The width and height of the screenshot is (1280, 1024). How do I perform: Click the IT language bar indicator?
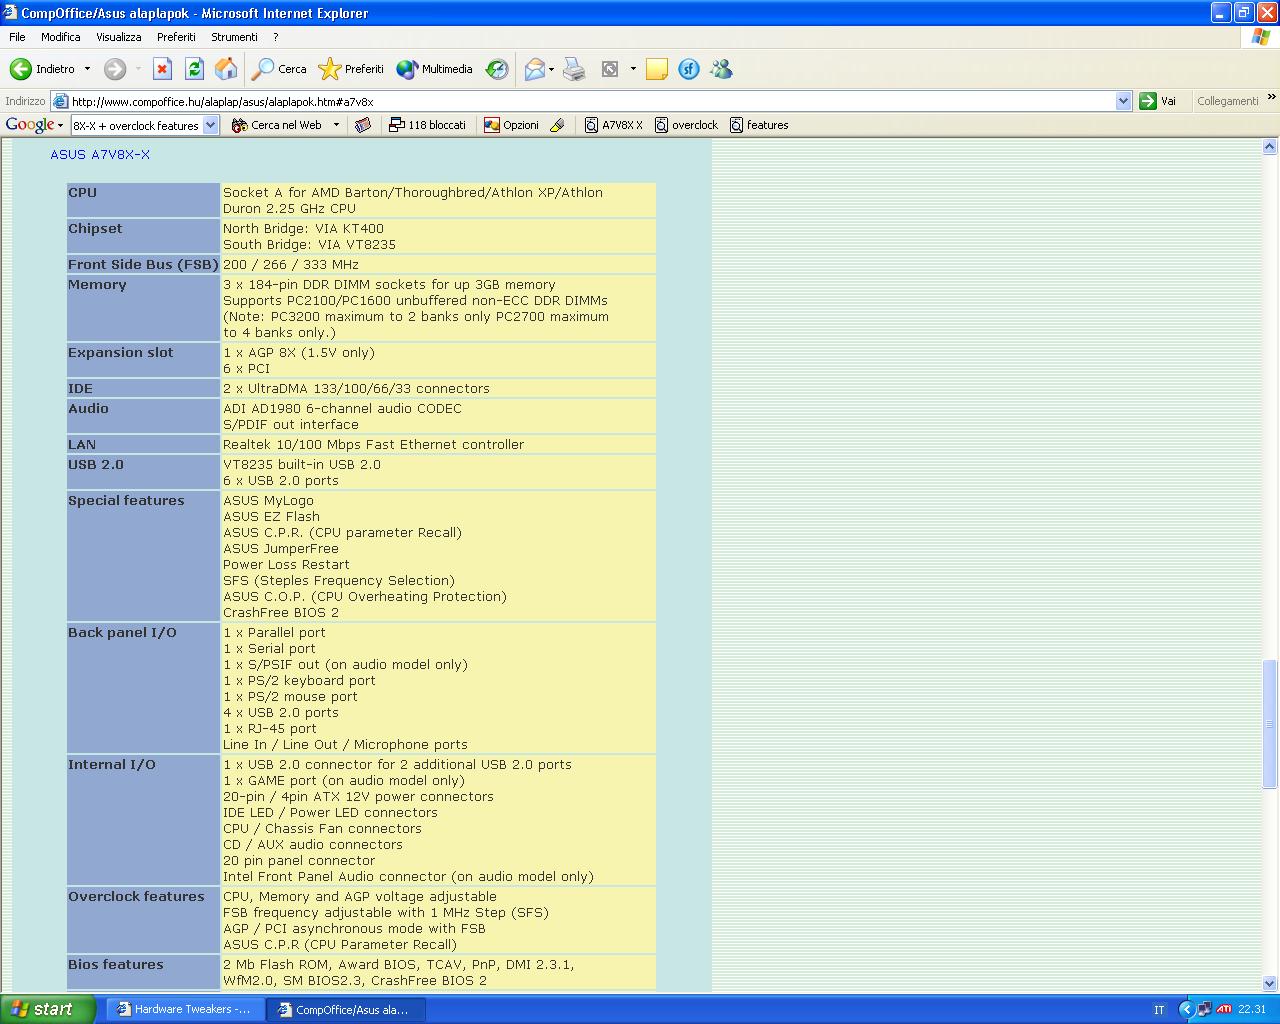1159,1010
